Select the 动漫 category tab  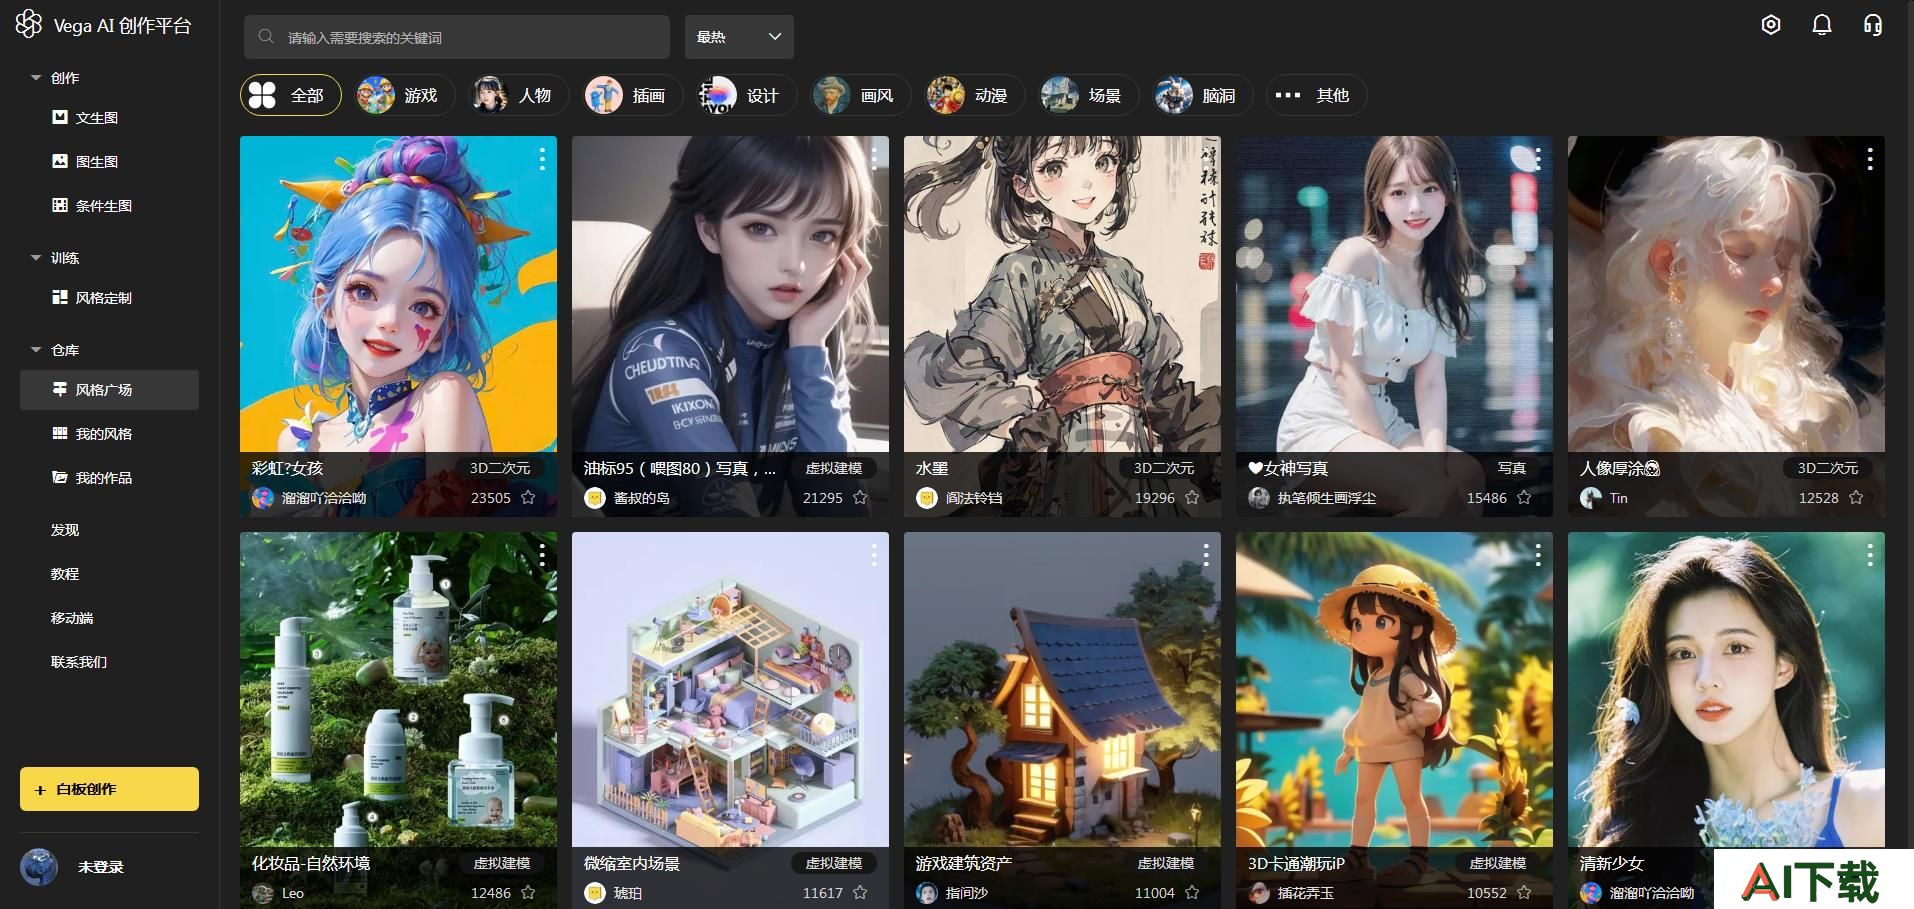(x=968, y=95)
